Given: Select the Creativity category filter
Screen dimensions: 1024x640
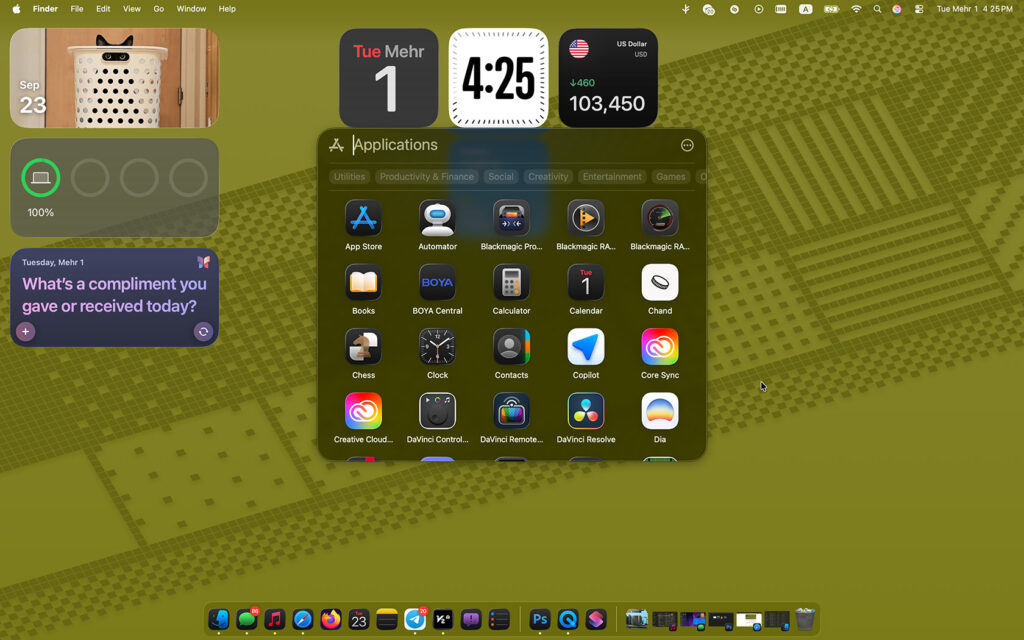Looking at the screenshot, I should point(548,176).
